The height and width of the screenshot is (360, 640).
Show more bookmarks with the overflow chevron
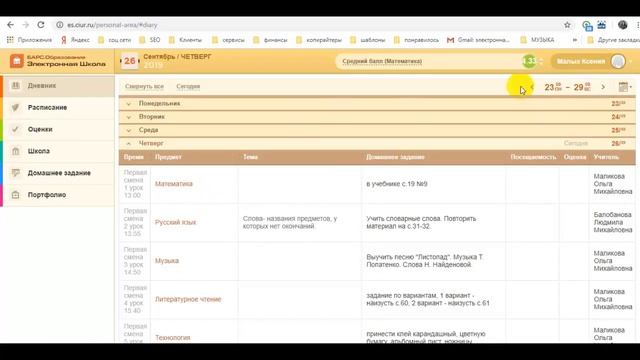click(x=575, y=40)
